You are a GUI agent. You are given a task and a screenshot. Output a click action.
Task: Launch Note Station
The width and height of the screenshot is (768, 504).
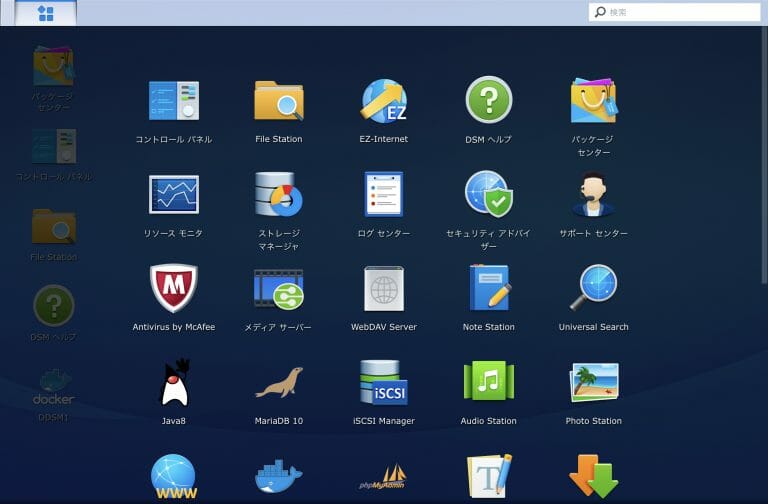pyautogui.click(x=489, y=298)
